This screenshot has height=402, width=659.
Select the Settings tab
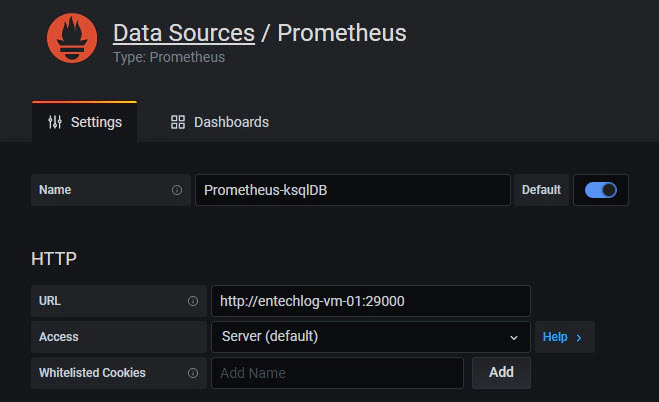tap(84, 122)
